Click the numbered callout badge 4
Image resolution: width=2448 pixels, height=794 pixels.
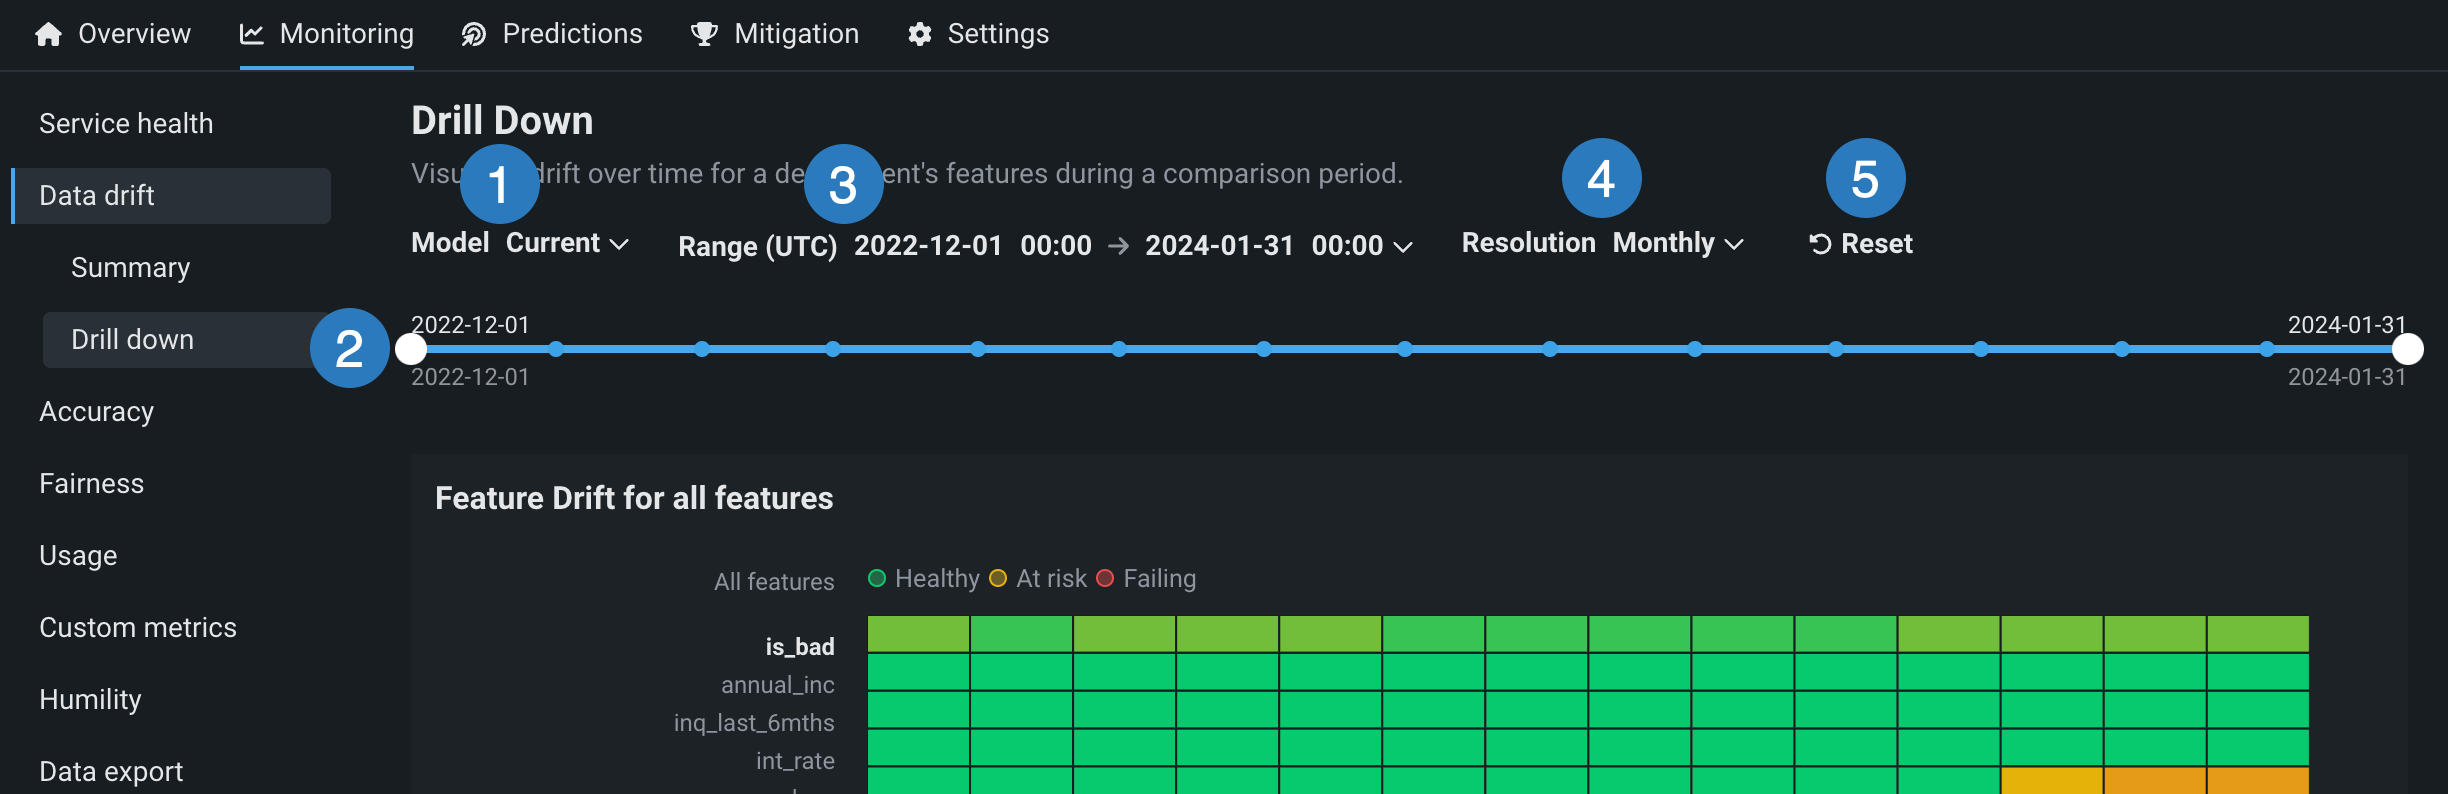1601,179
